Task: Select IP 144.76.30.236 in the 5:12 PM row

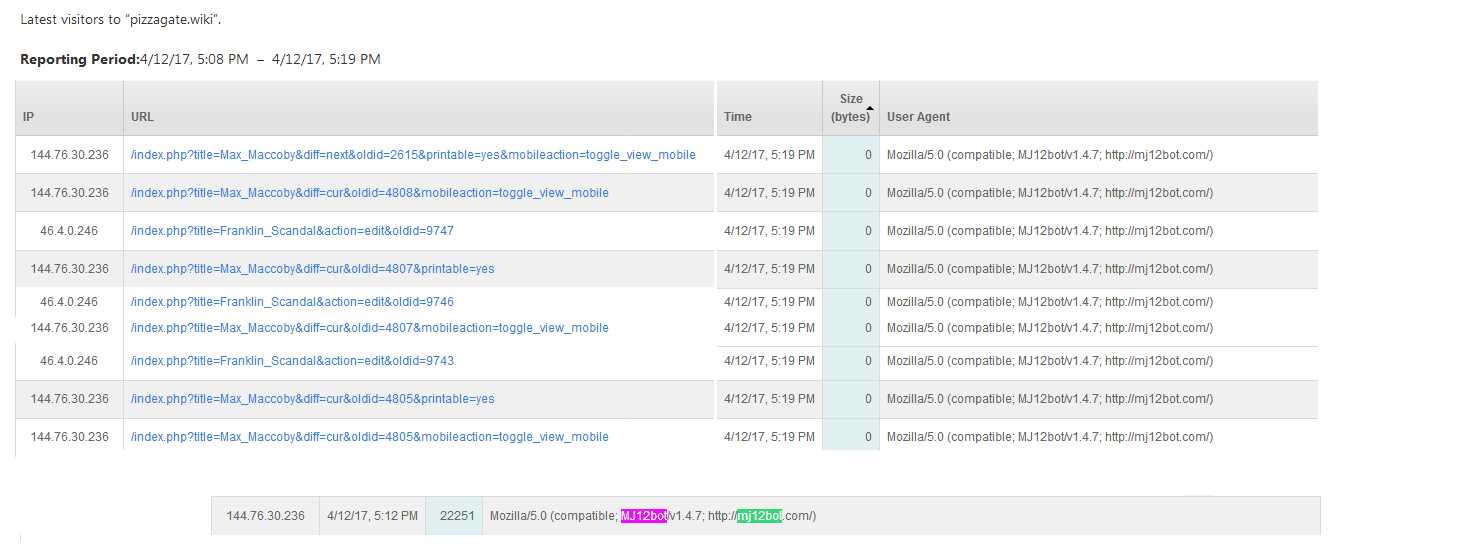Action: 265,516
